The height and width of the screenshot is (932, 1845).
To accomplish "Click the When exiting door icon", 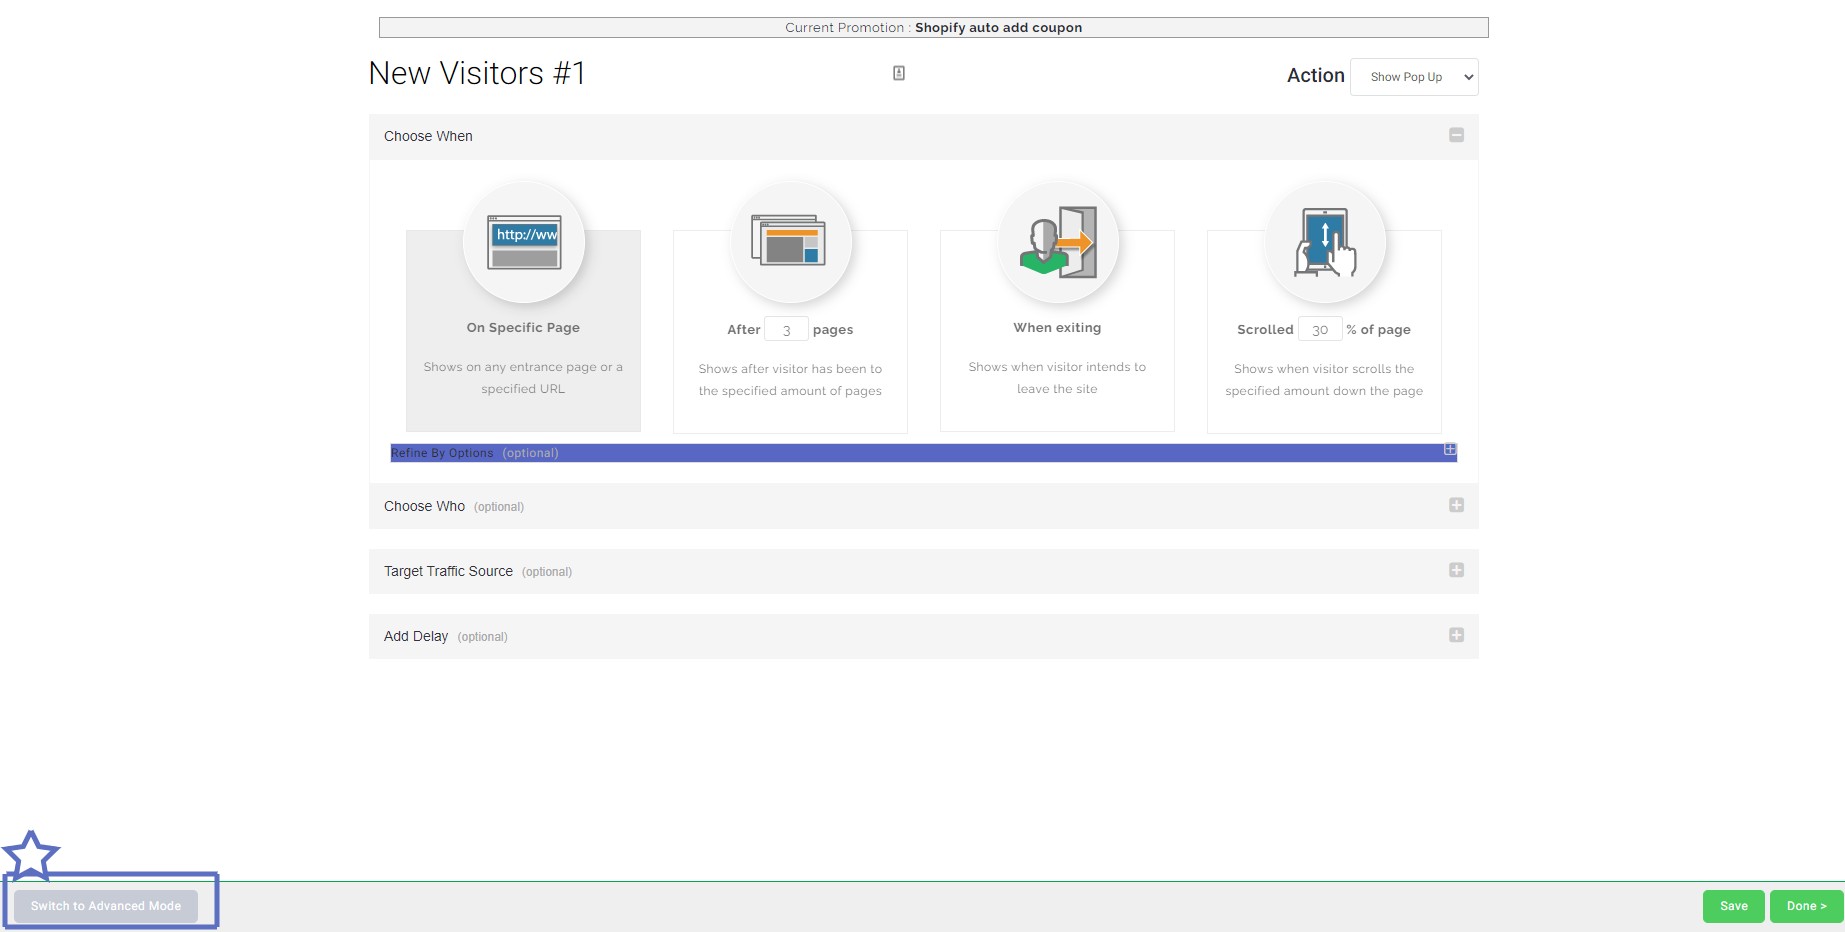I will pyautogui.click(x=1057, y=242).
